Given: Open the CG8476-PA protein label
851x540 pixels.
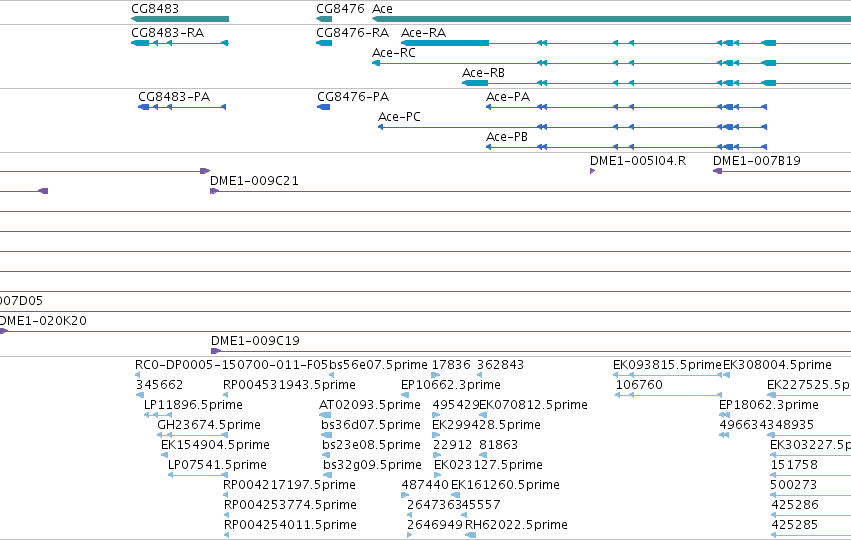Looking at the screenshot, I should 353,97.
